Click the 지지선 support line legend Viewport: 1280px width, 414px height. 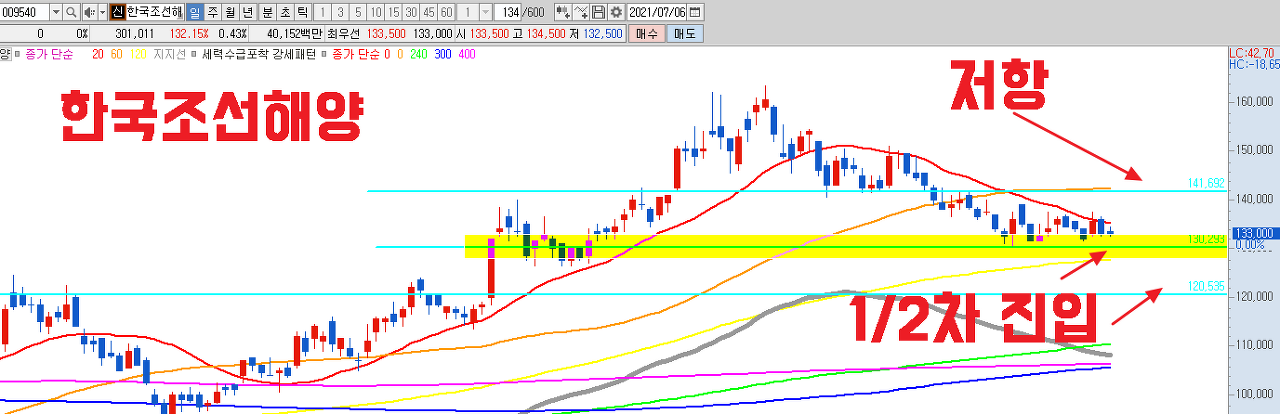pos(169,54)
